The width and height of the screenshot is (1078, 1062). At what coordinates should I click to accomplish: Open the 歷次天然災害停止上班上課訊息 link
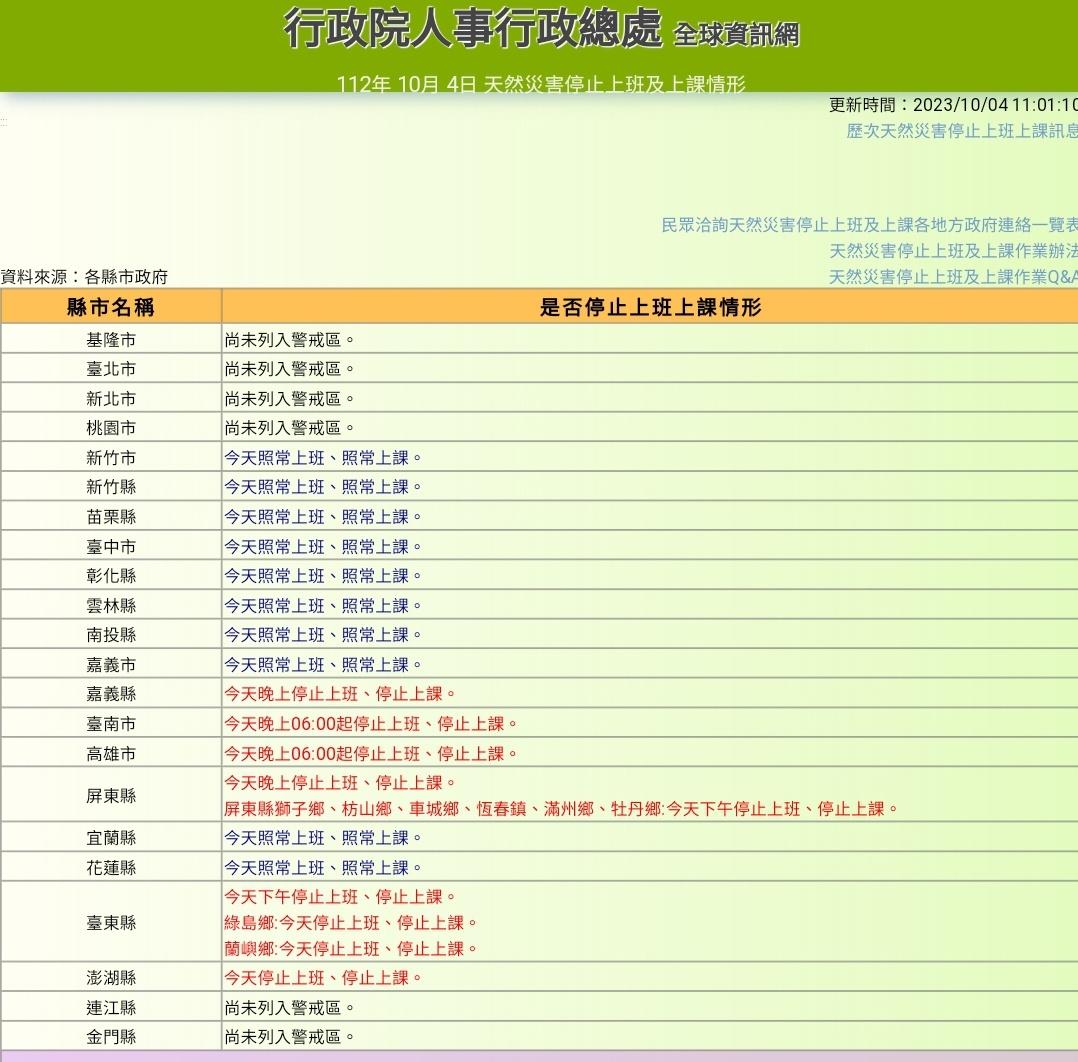pyautogui.click(x=962, y=131)
